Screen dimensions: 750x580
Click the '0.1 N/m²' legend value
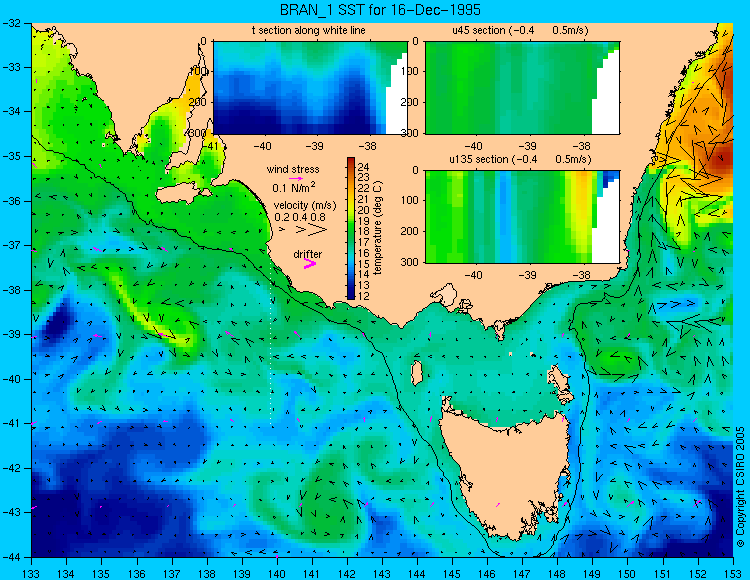pos(294,187)
